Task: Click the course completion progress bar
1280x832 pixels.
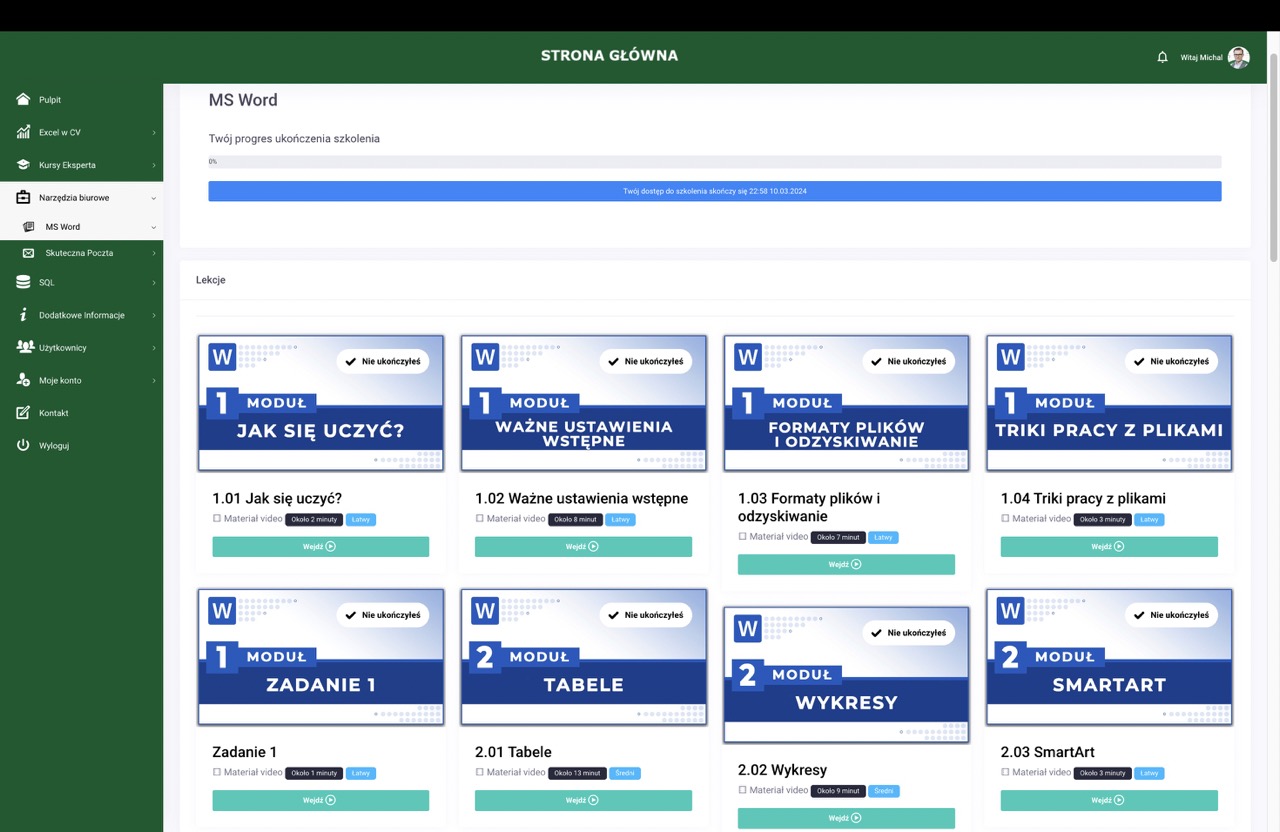Action: pyautogui.click(x=714, y=162)
